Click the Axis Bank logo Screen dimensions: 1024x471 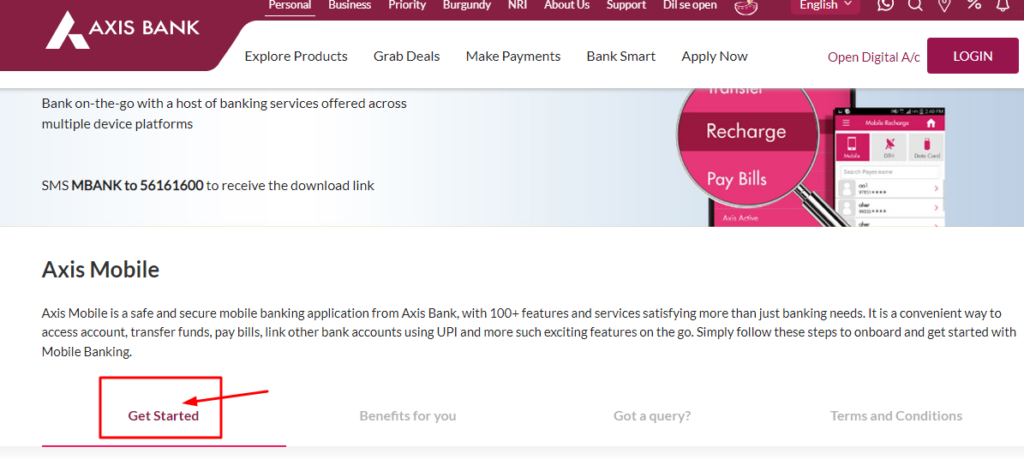[123, 30]
